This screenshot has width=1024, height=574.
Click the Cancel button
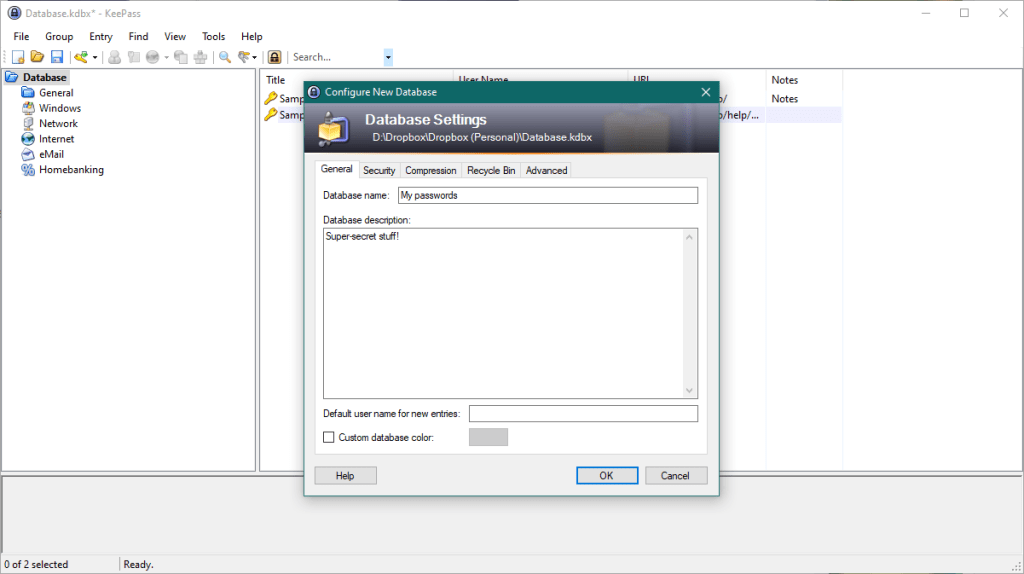[x=676, y=475]
